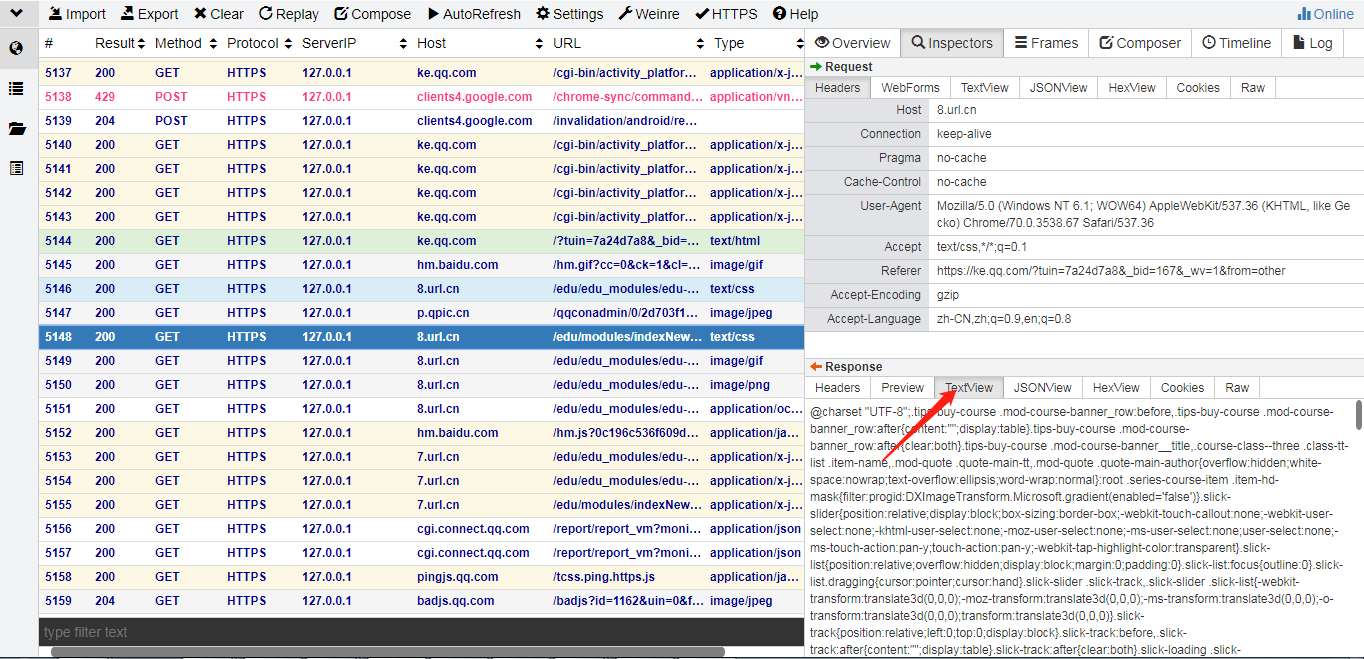Switch to the Timeline tab

click(x=1237, y=43)
